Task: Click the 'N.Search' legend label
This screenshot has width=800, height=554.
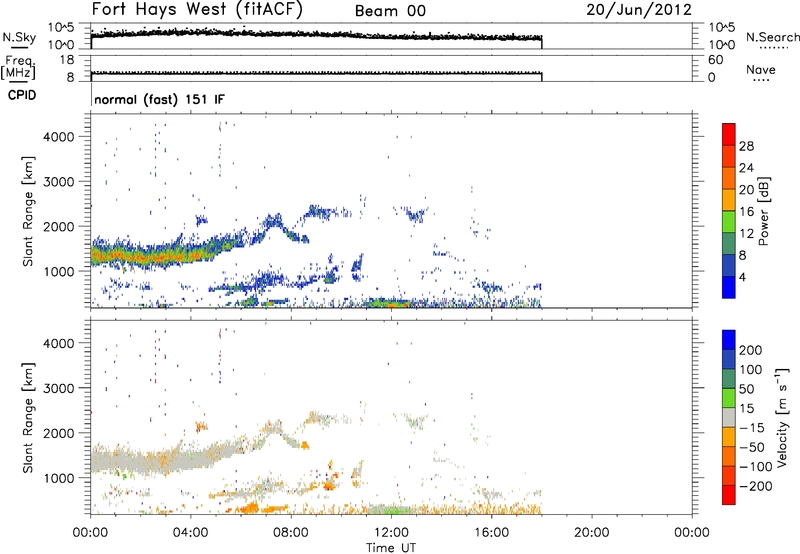Action: [x=772, y=37]
